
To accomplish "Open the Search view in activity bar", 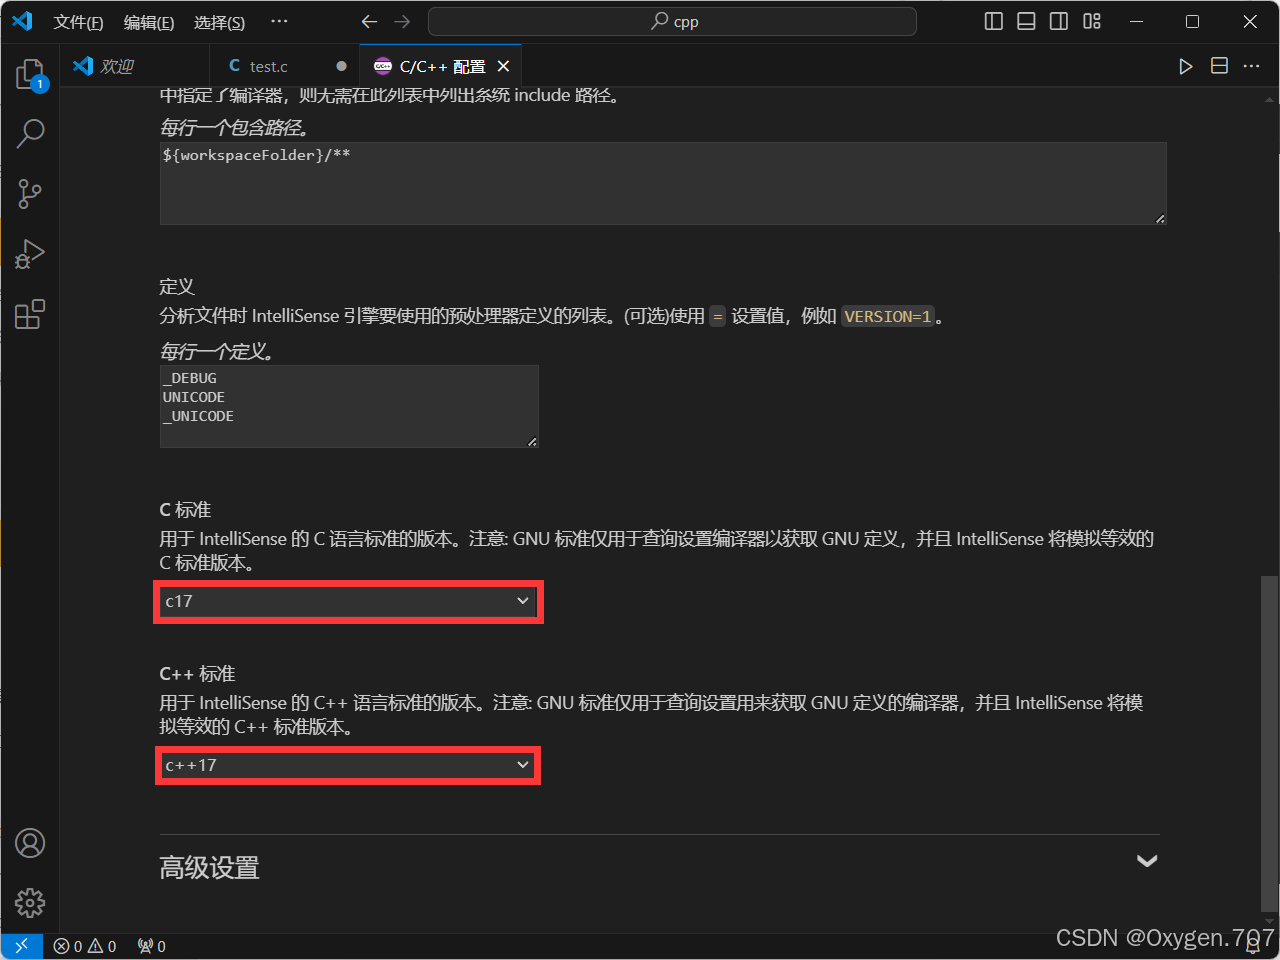I will 30,133.
